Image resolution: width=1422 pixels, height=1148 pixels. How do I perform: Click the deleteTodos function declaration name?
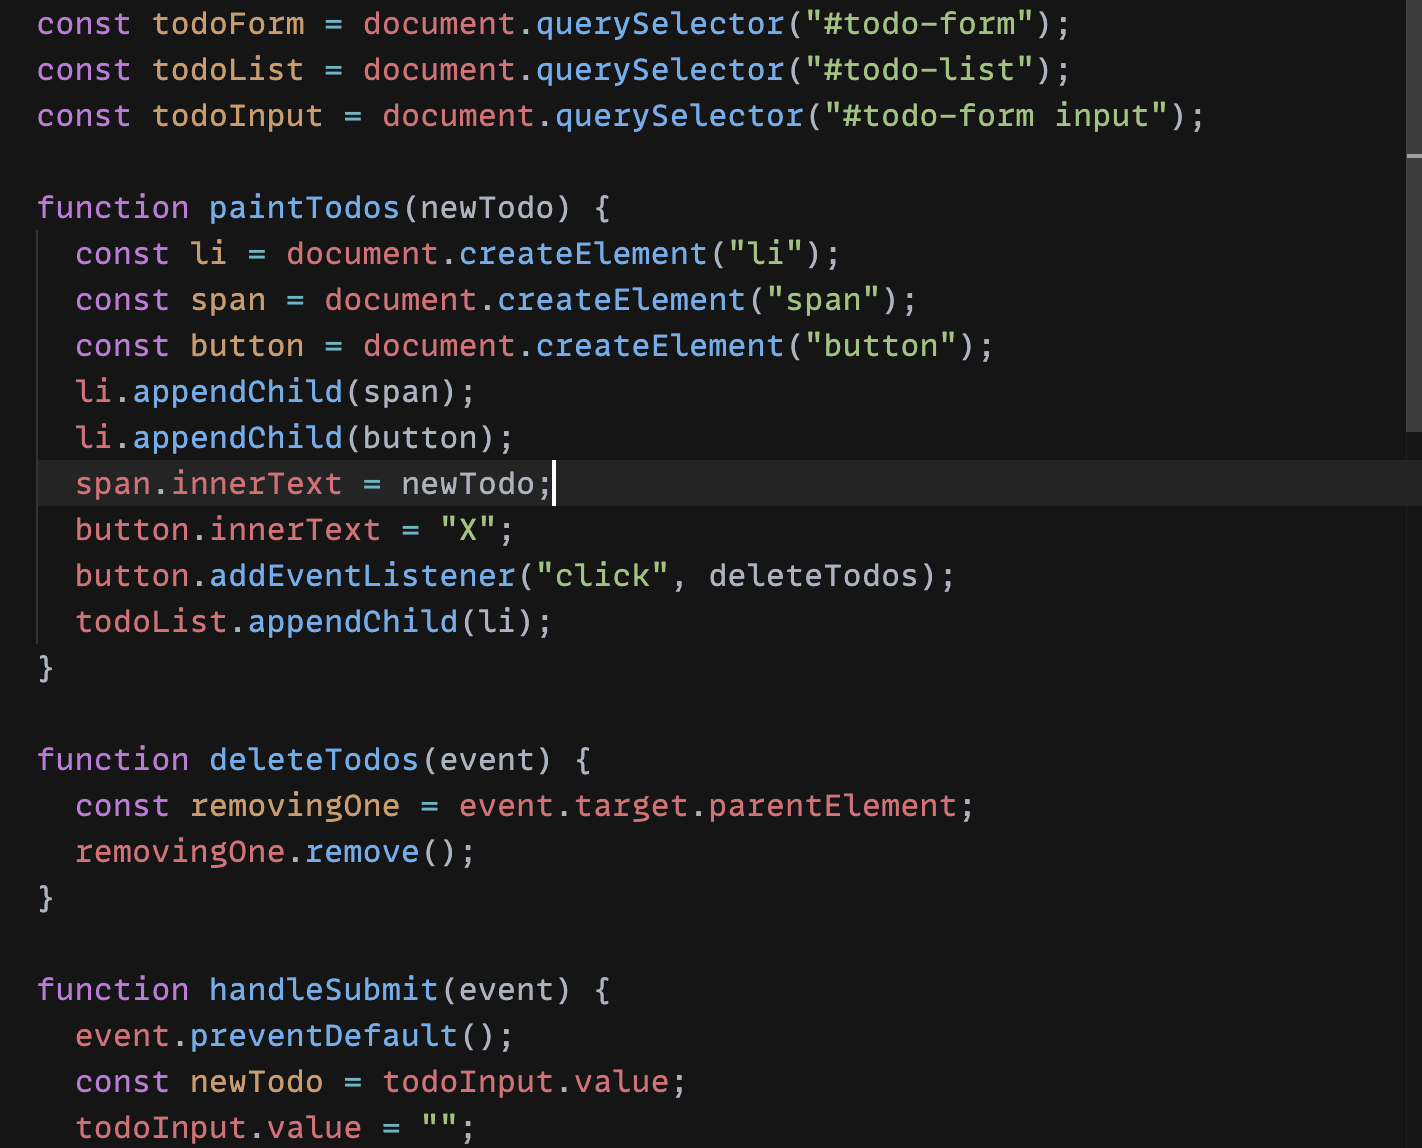point(313,760)
